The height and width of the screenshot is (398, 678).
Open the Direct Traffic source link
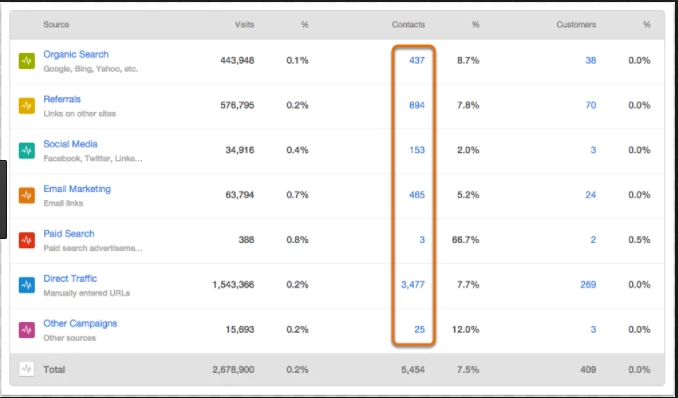[70, 279]
